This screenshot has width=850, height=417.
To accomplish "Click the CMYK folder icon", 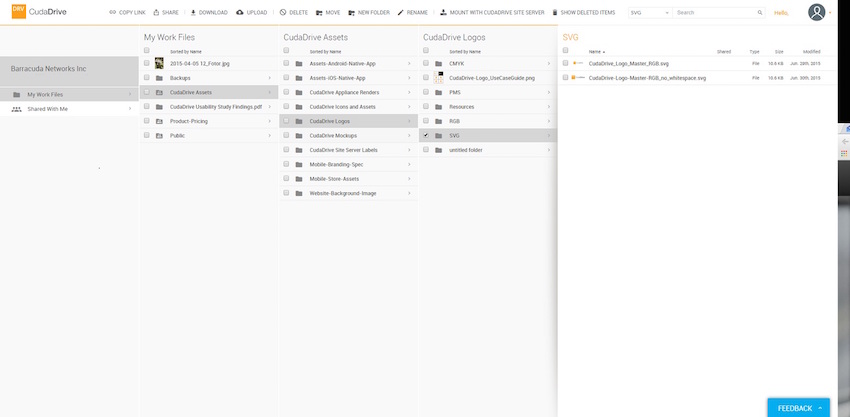I will [x=439, y=63].
